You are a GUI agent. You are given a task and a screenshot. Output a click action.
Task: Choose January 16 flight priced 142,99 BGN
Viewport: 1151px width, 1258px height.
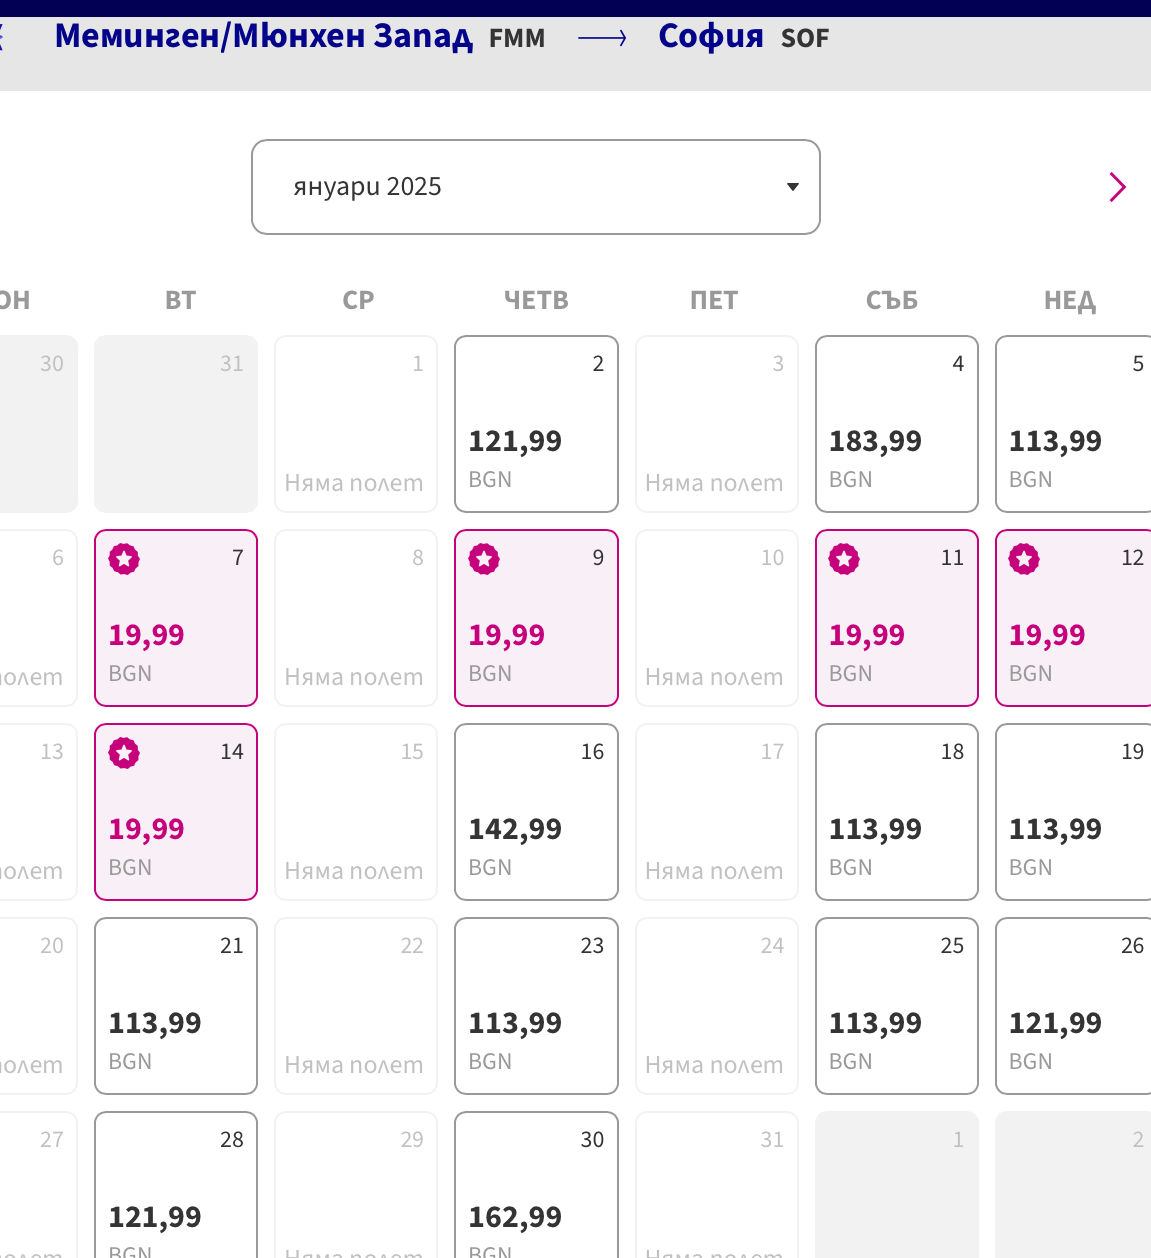536,812
